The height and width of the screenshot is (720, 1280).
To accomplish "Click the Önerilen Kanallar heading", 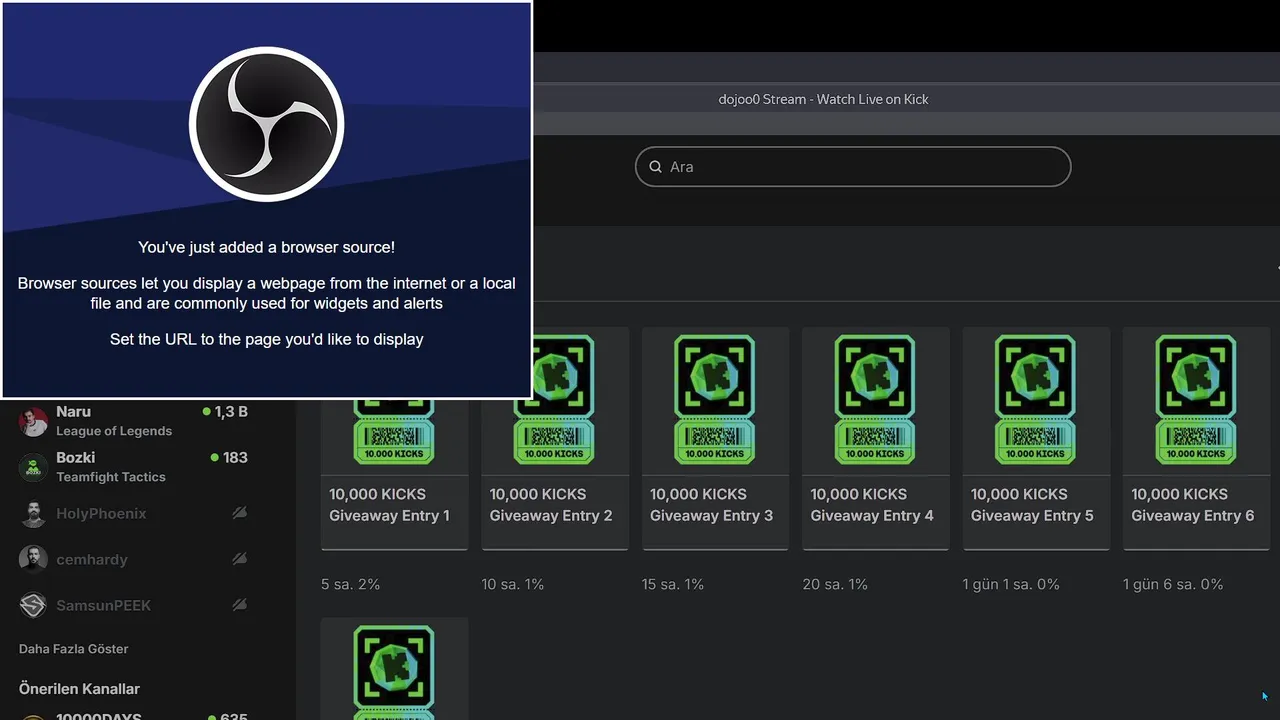I will click(79, 689).
